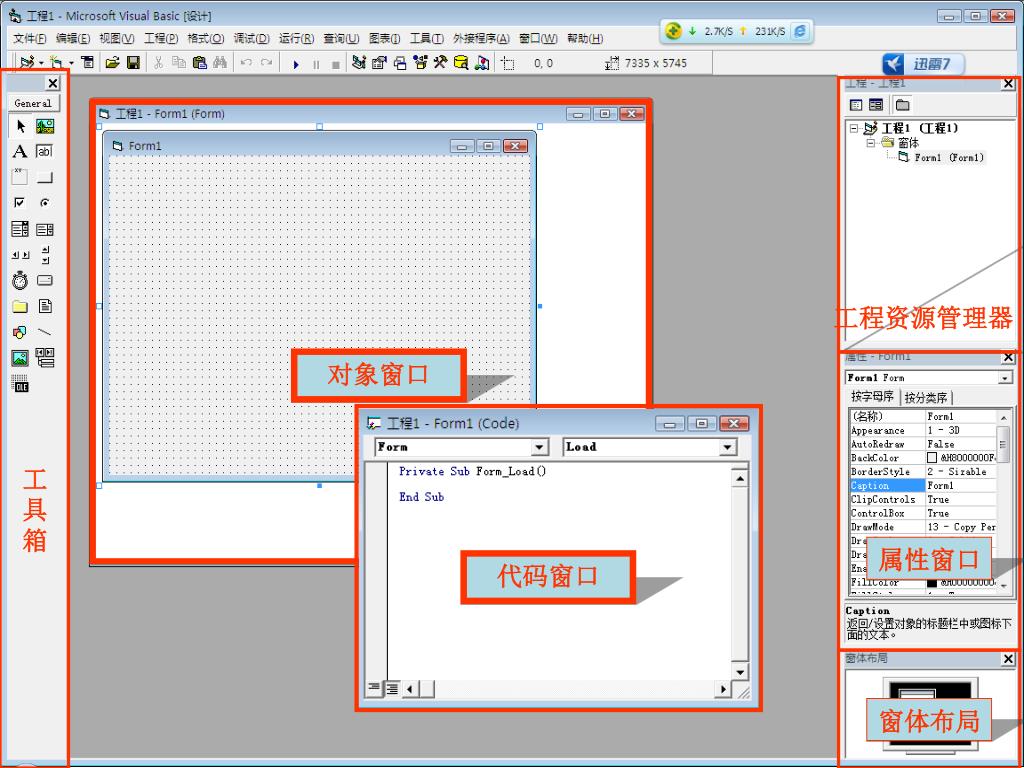1024x768 pixels.
Task: Select the Line control in toolbox
Action: (44, 332)
